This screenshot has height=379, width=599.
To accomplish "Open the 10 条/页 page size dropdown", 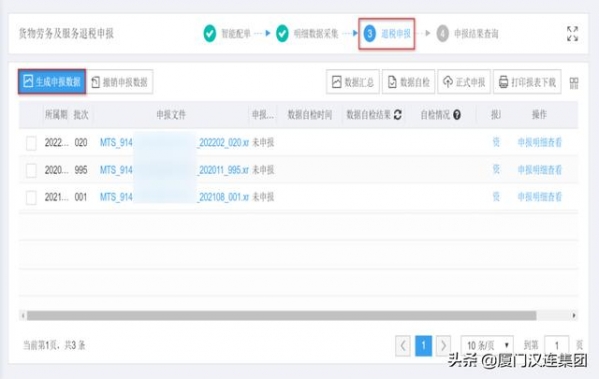I will (x=487, y=346).
